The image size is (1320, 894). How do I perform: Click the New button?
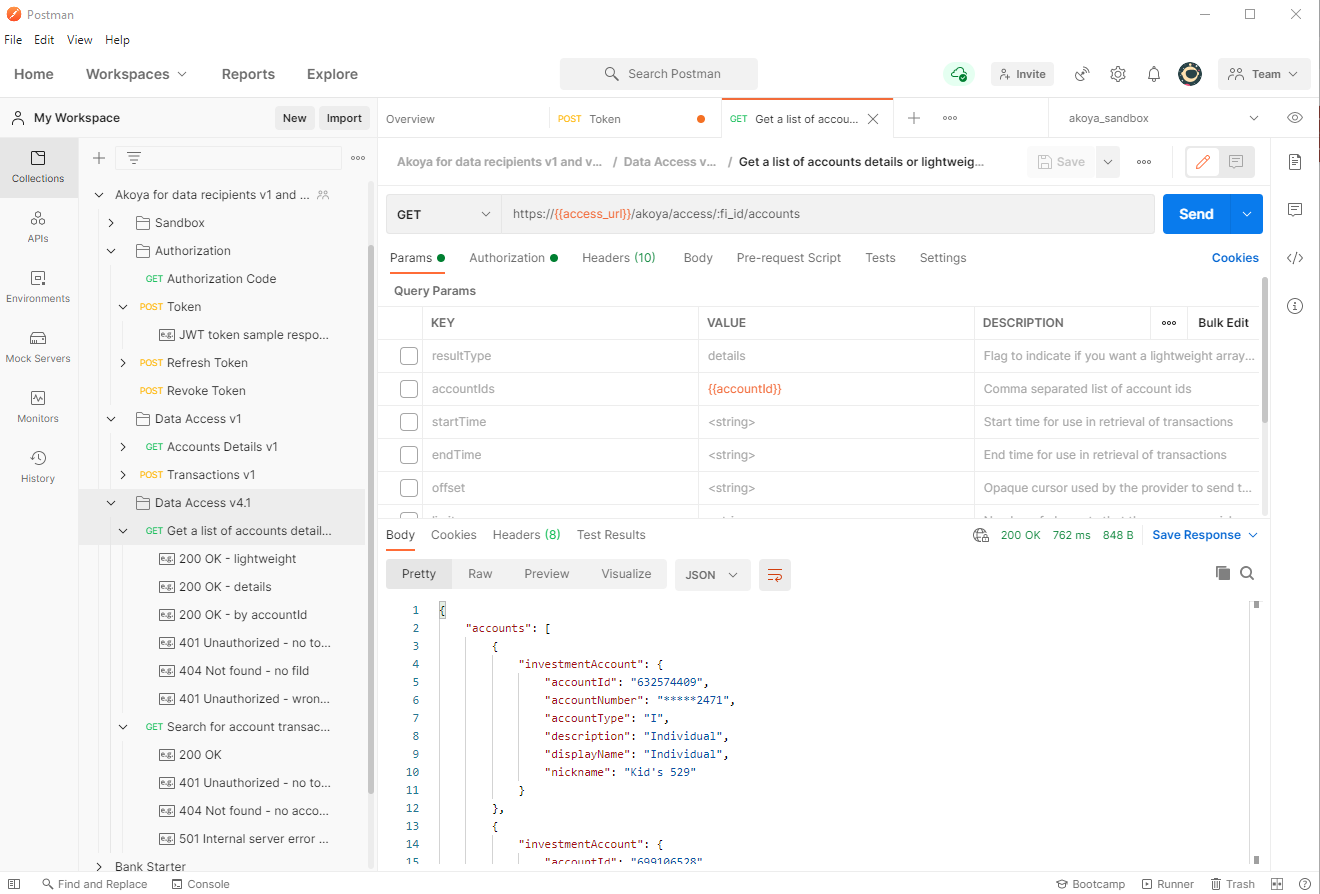294,118
